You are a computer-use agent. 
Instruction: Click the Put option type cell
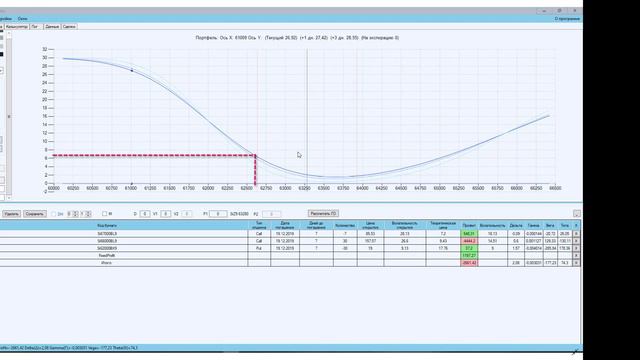259,248
